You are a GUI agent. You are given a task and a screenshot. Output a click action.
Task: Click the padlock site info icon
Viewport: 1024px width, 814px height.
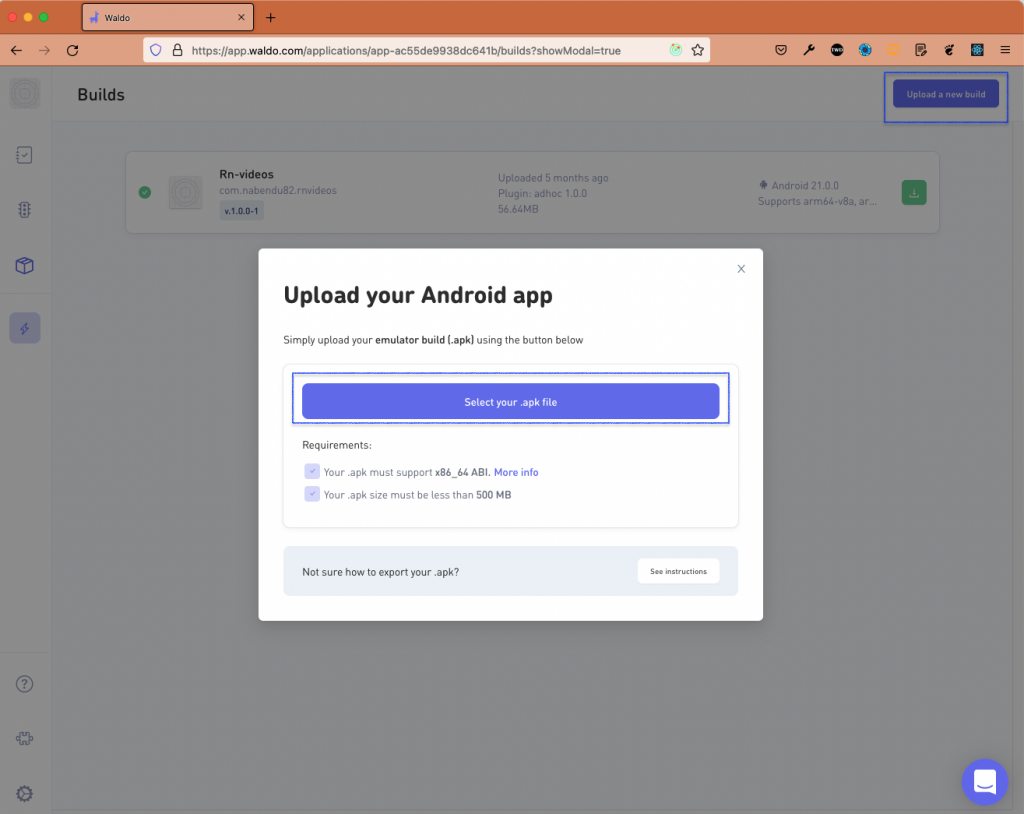pyautogui.click(x=177, y=50)
